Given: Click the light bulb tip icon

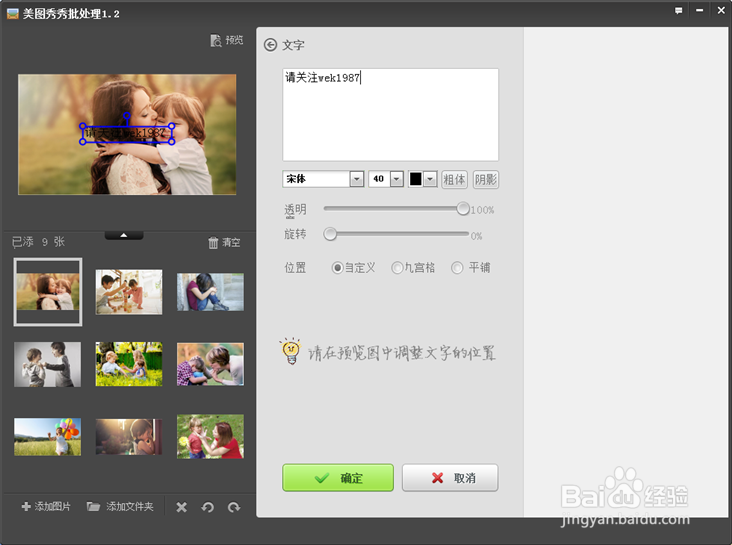Looking at the screenshot, I should (x=291, y=351).
